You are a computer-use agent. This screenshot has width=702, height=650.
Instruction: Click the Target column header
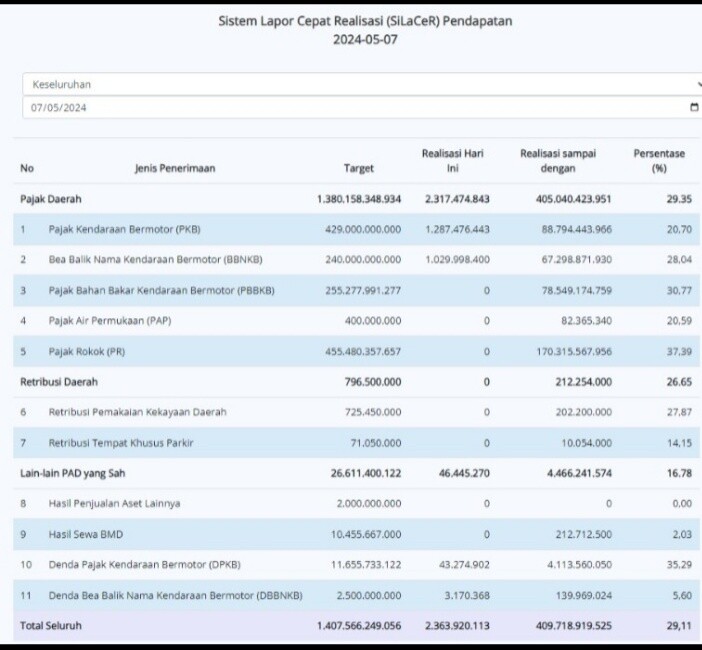pos(359,168)
